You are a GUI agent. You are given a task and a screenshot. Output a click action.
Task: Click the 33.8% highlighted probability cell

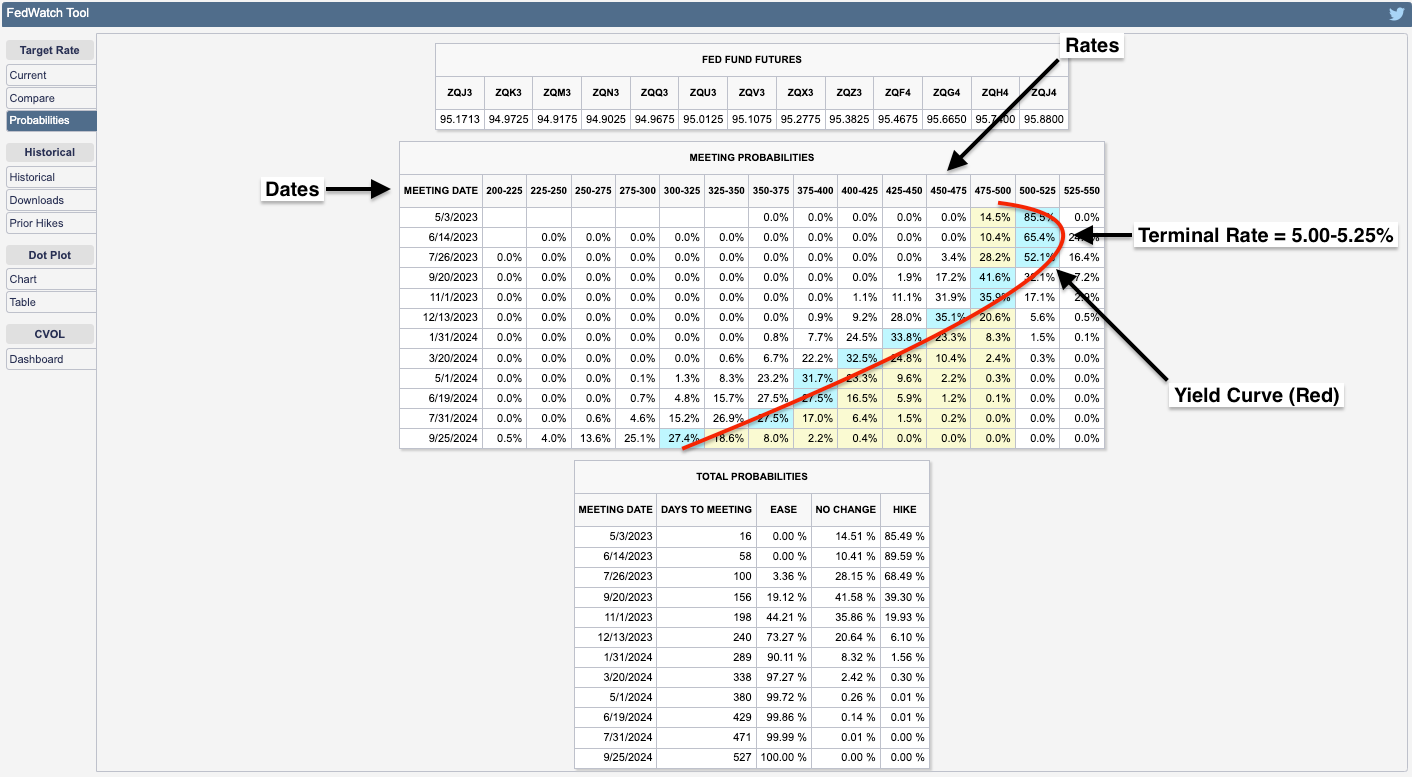[905, 337]
